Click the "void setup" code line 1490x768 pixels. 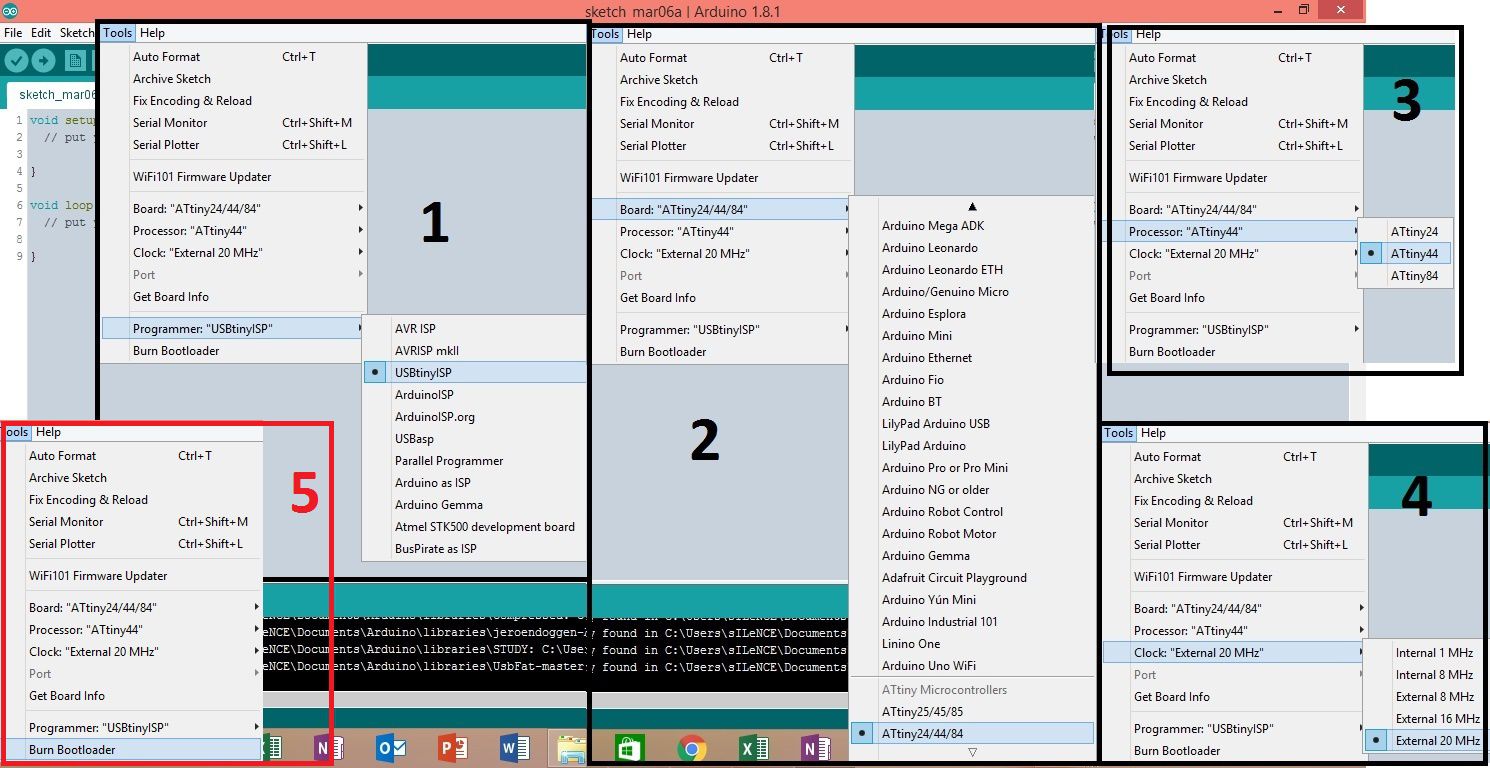pos(61,120)
